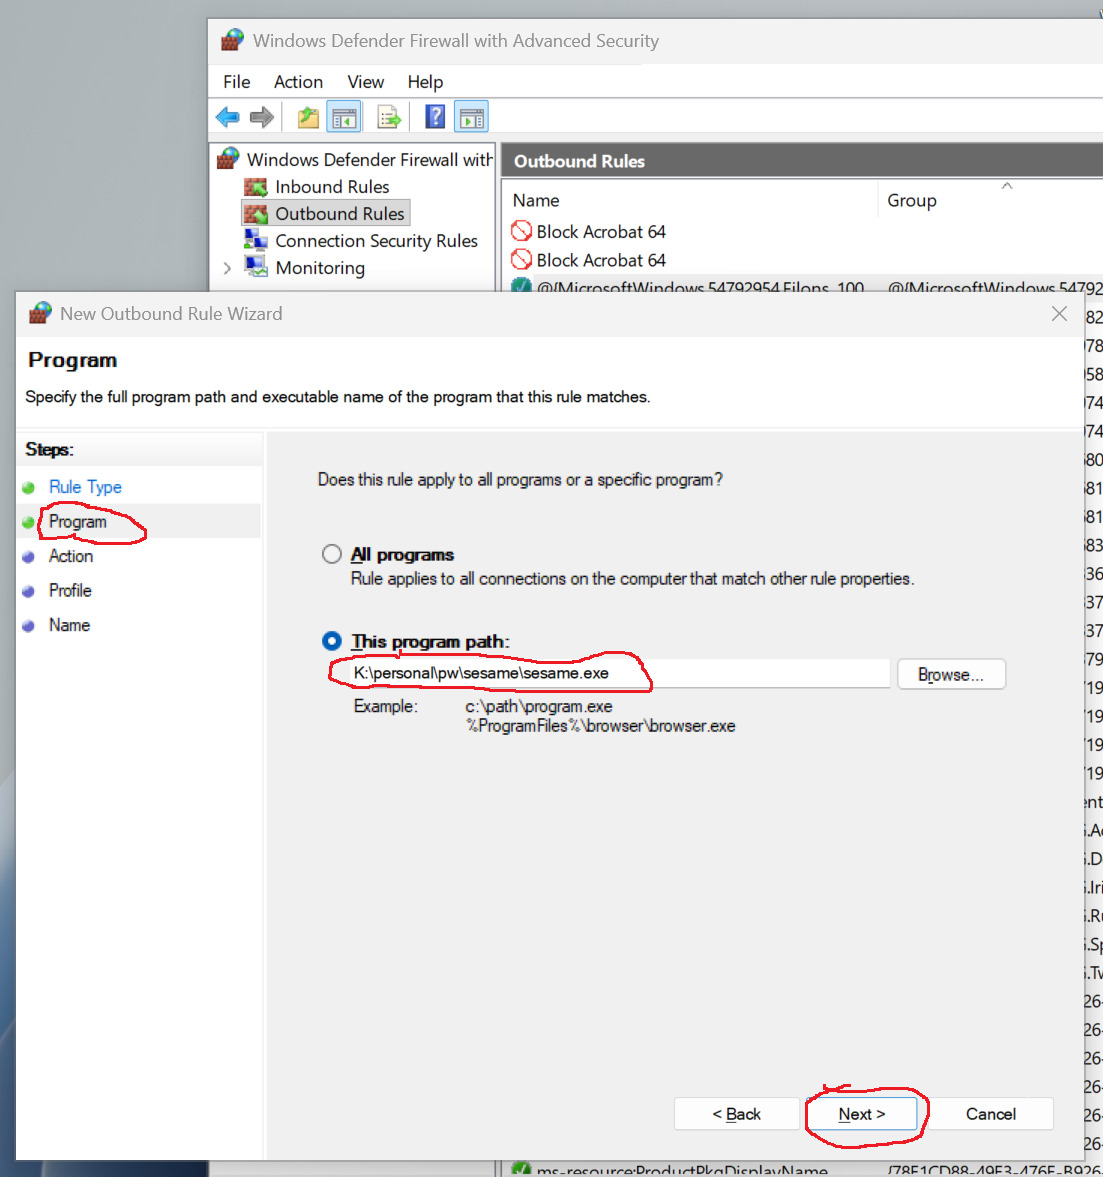
Task: Click the Group column sort arrow
Action: [x=1007, y=185]
